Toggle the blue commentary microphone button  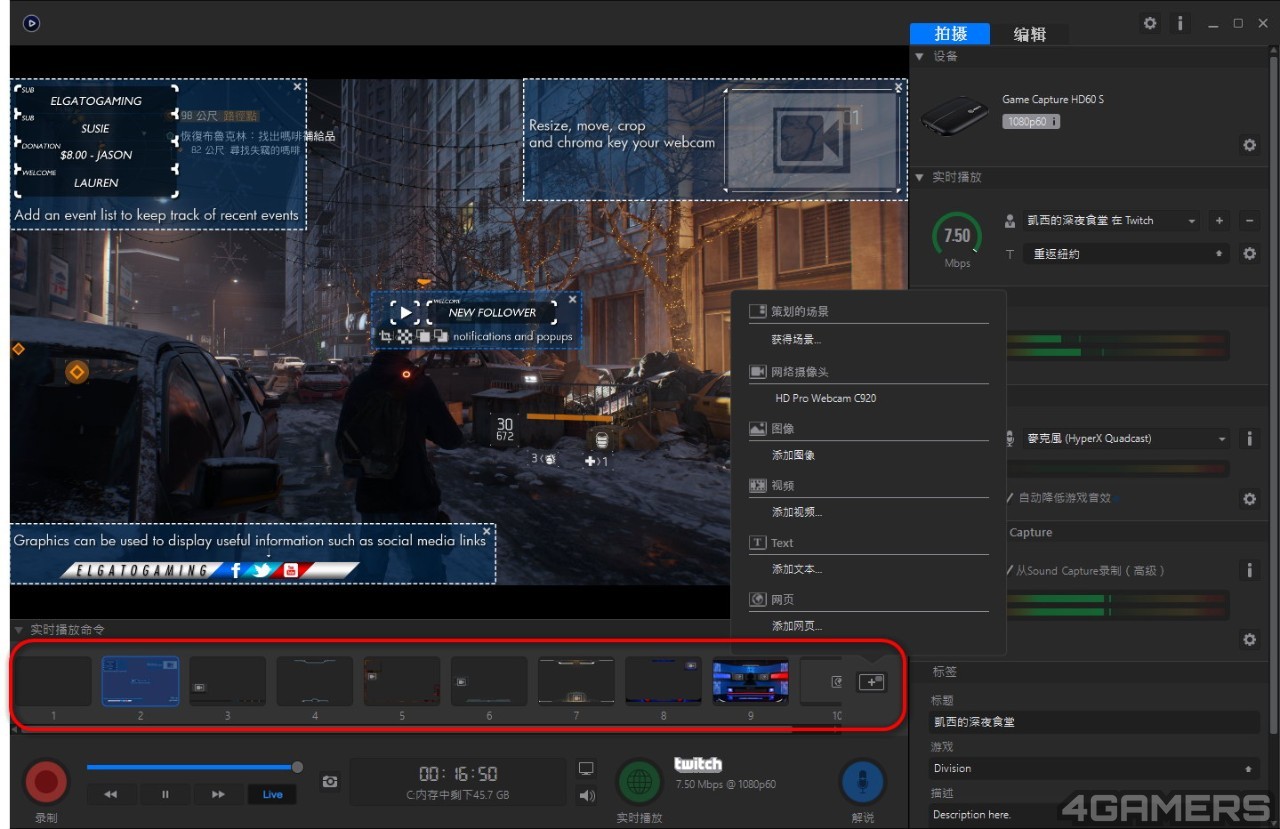coord(862,781)
